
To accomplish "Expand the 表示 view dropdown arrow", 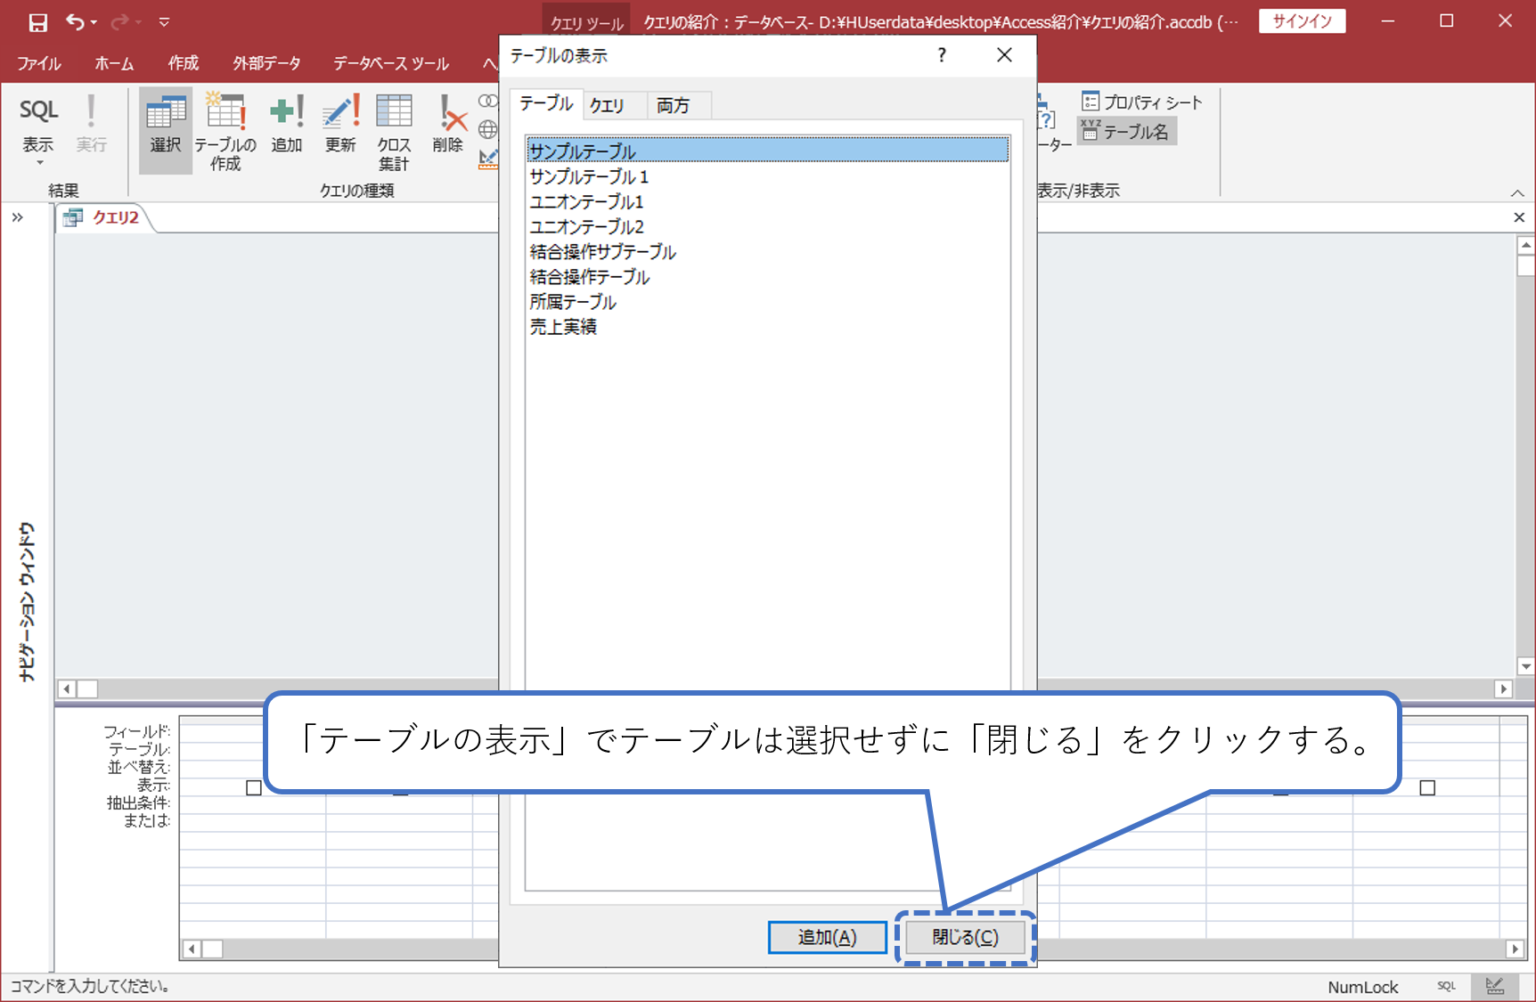I will click(39, 163).
